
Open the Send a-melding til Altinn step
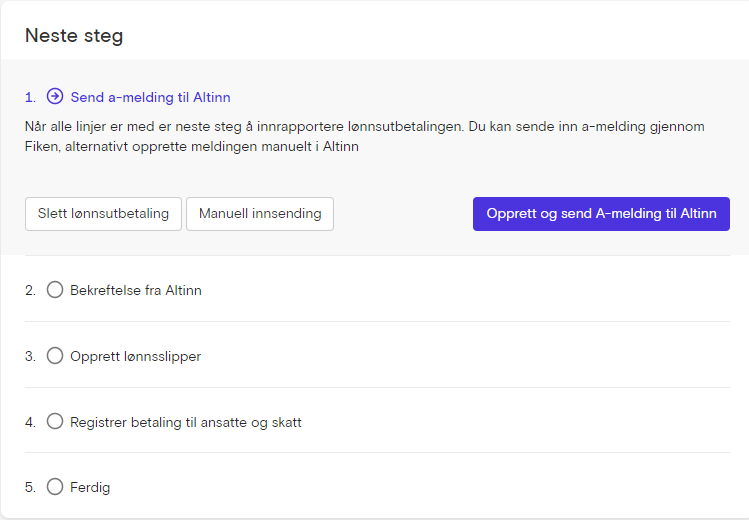[x=150, y=97]
